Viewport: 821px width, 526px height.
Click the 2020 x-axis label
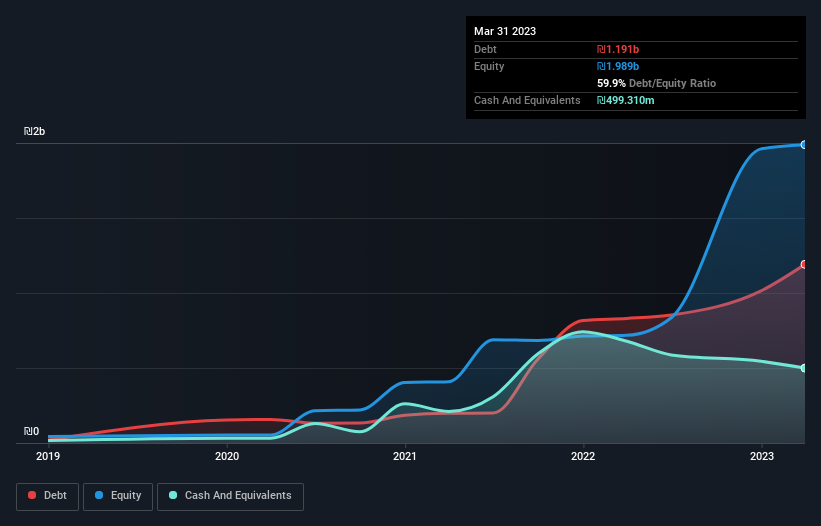(x=227, y=456)
